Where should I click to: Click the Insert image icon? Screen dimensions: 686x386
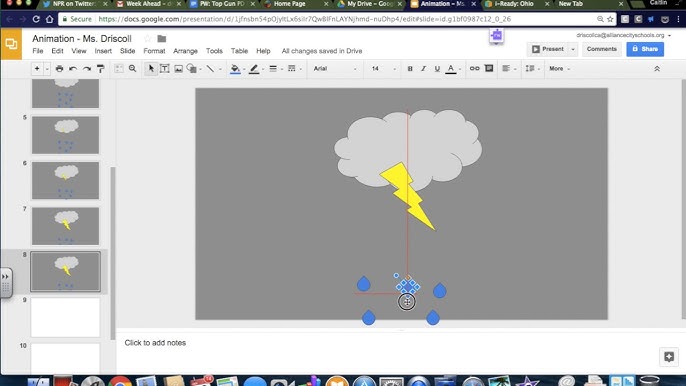pyautogui.click(x=178, y=69)
